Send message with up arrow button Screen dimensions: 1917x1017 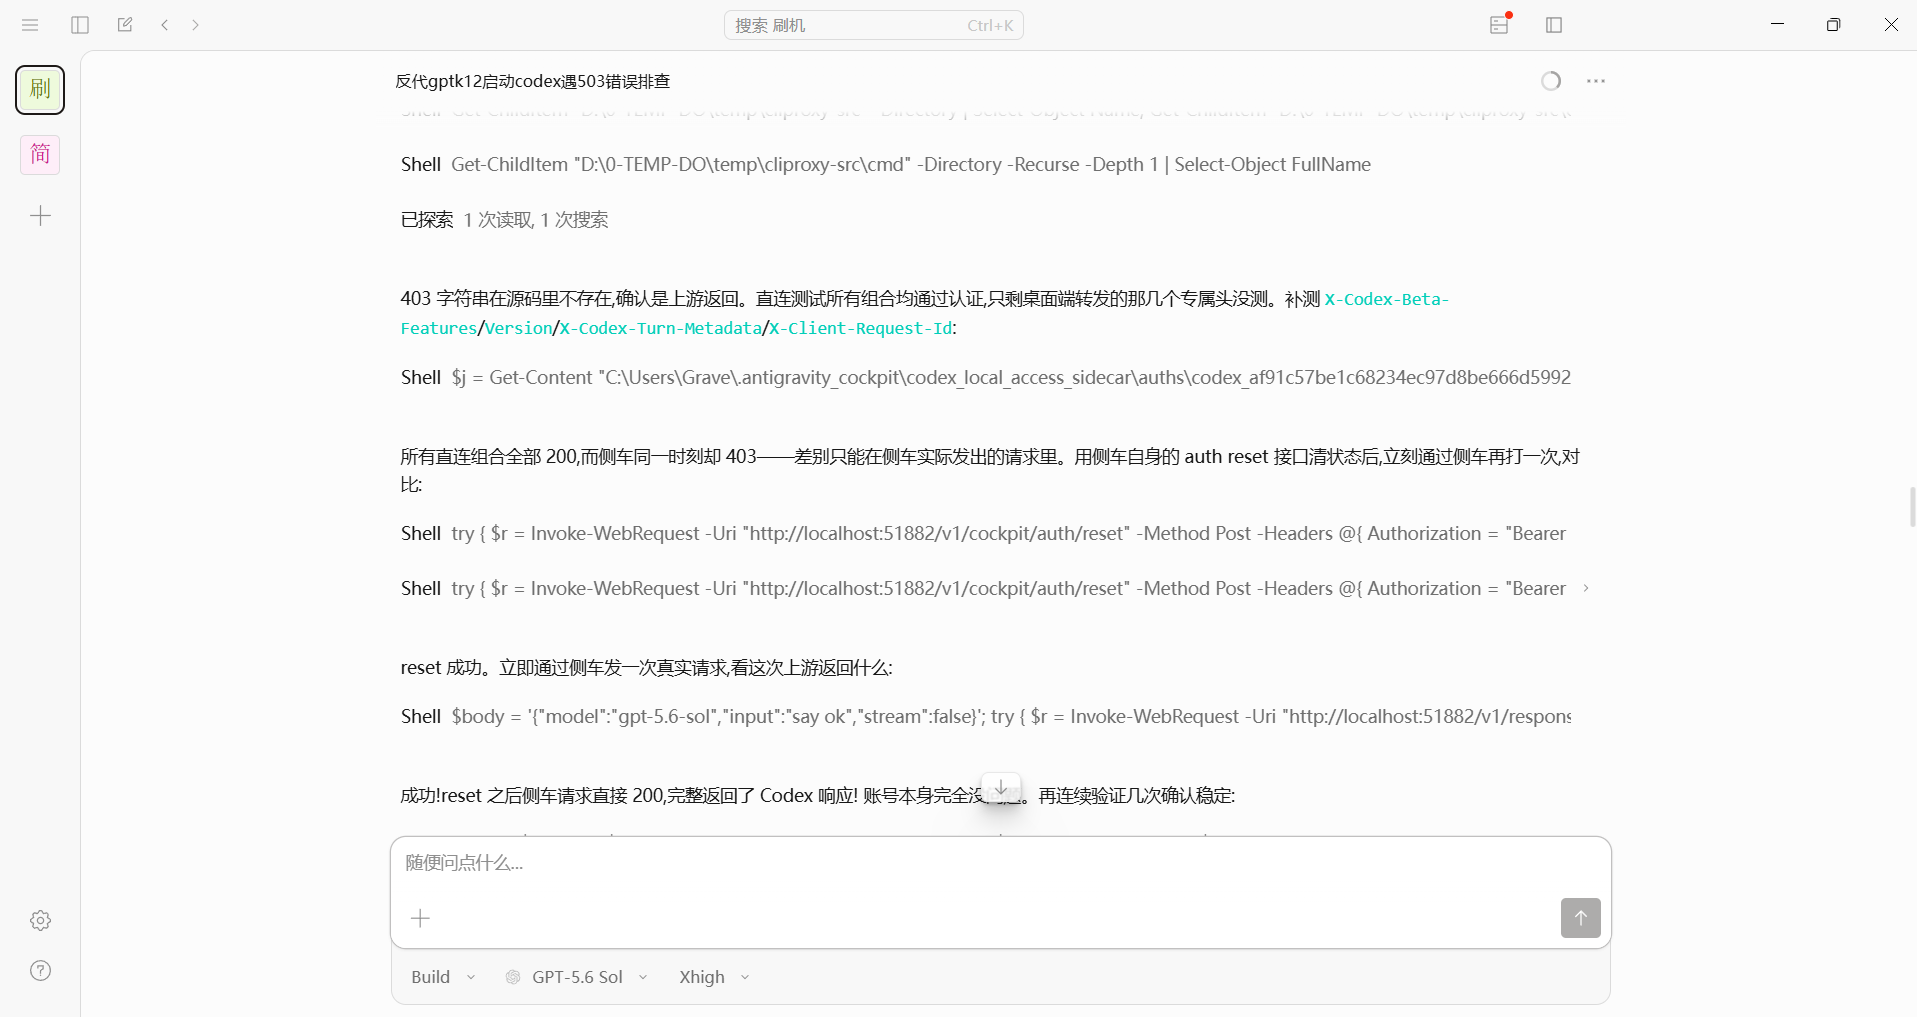pos(1580,918)
